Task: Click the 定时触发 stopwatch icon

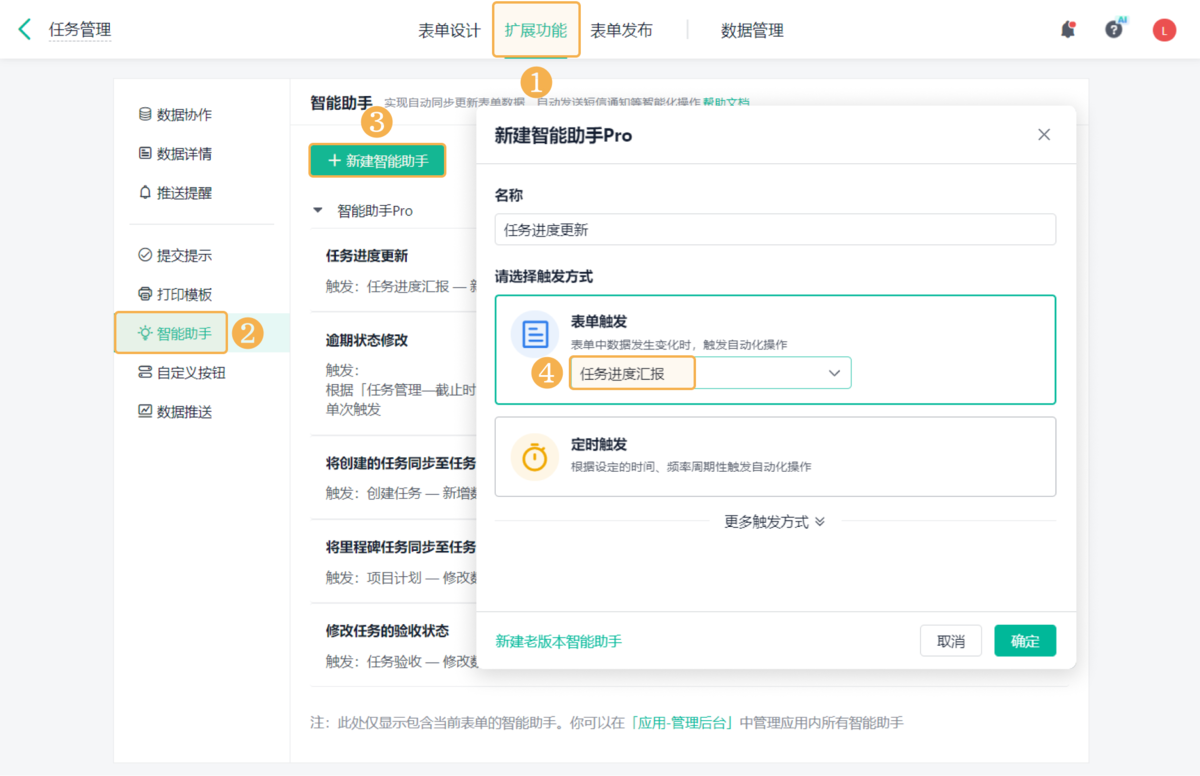Action: click(x=535, y=457)
